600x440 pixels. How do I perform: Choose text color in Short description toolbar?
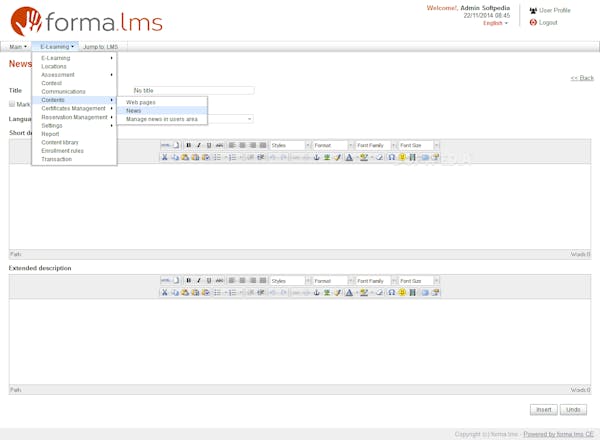pos(349,157)
